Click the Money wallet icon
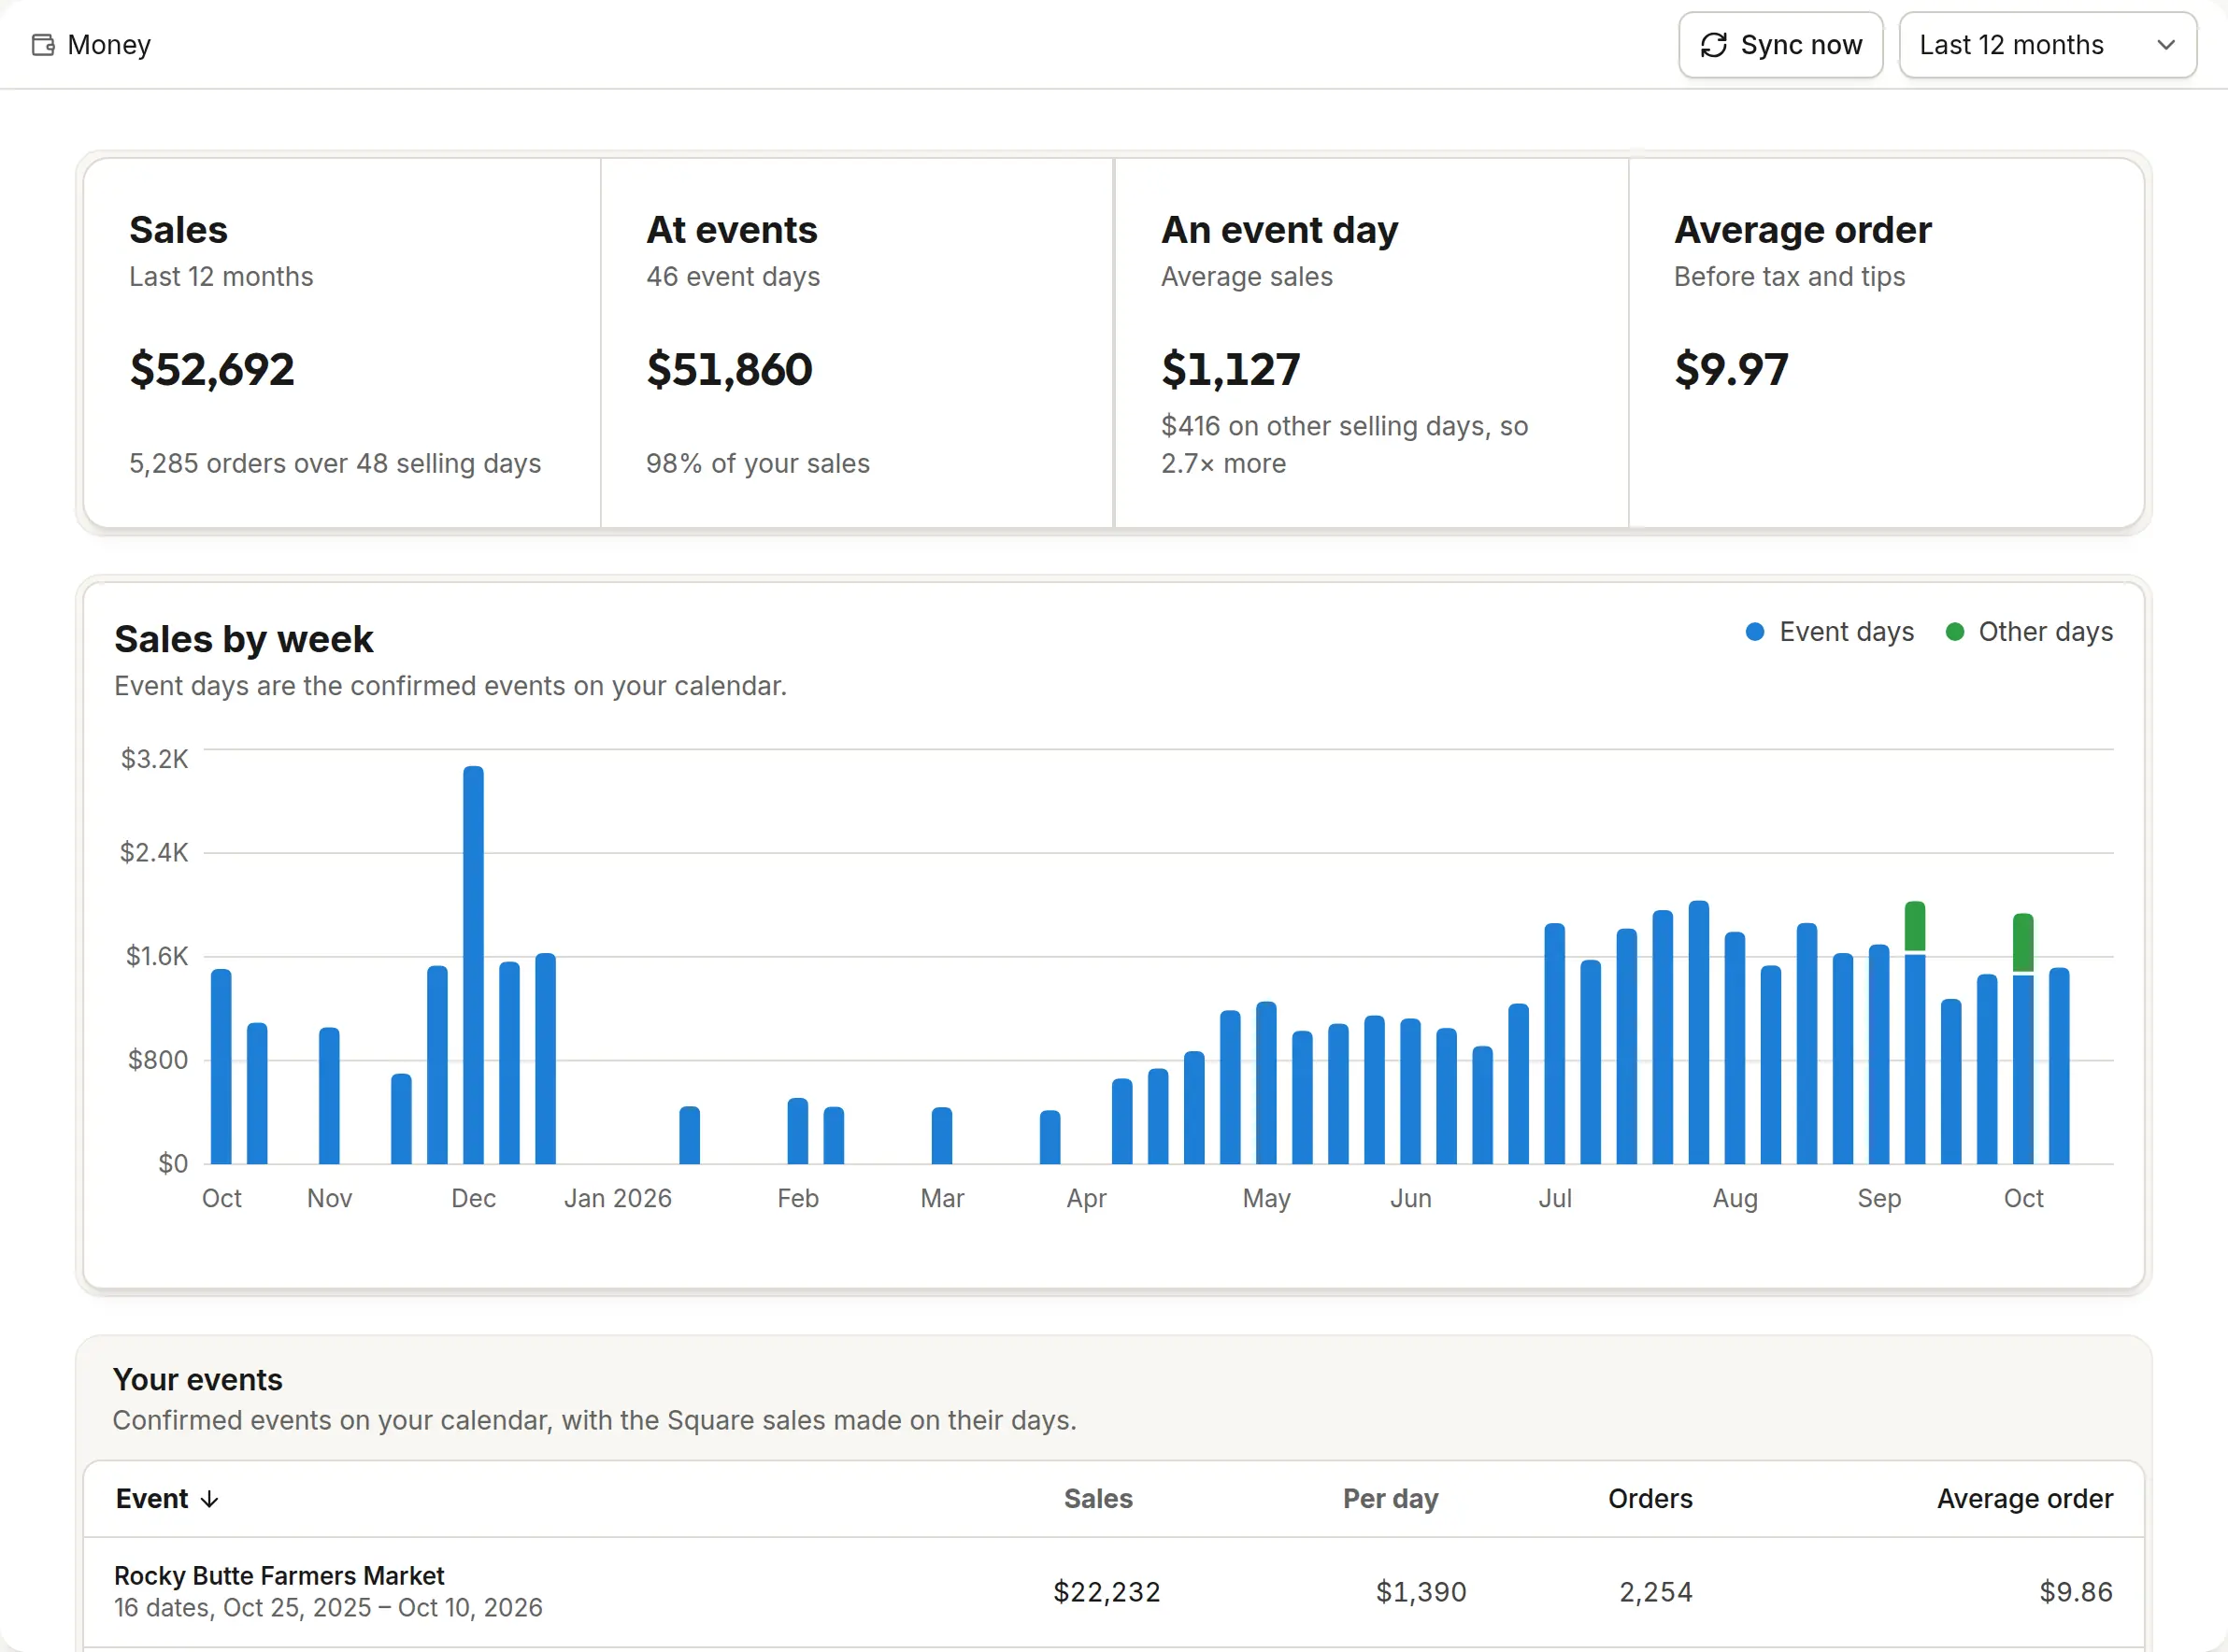The image size is (2228, 1652). [43, 45]
